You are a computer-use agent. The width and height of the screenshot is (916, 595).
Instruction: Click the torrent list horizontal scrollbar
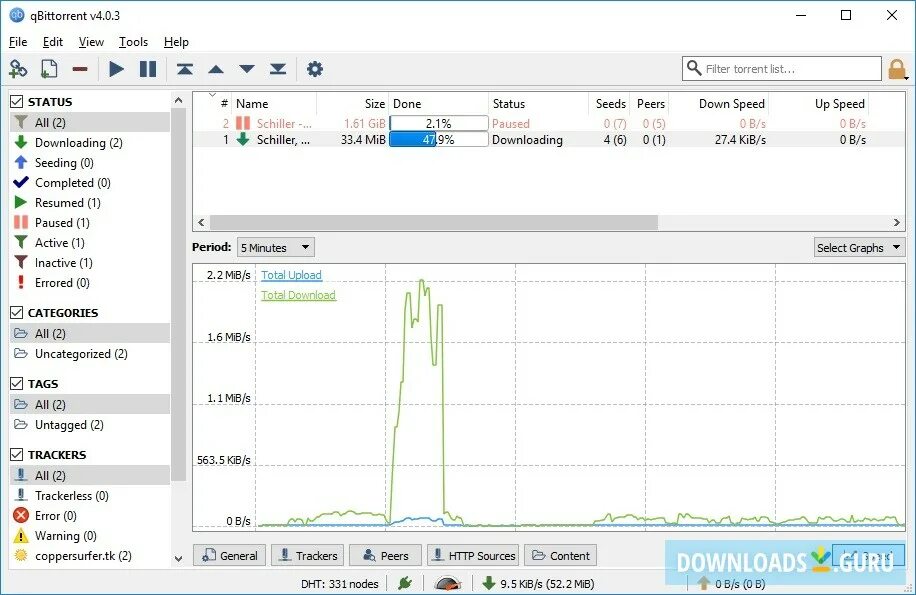pyautogui.click(x=433, y=222)
